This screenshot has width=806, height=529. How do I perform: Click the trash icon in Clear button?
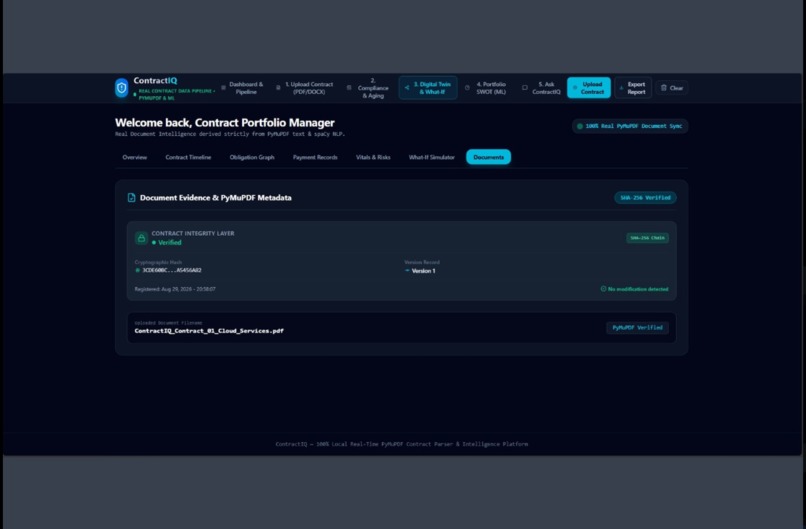pos(664,88)
